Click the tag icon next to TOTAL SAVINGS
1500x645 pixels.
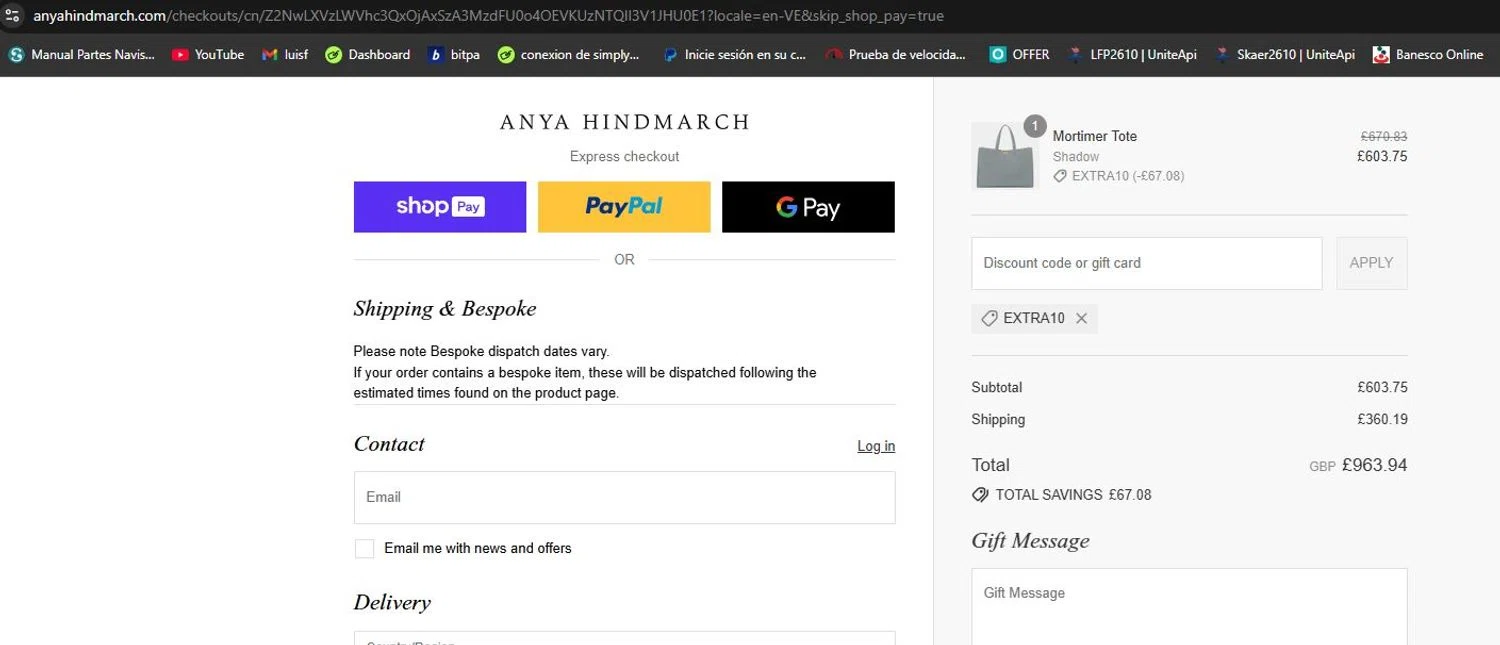(980, 495)
